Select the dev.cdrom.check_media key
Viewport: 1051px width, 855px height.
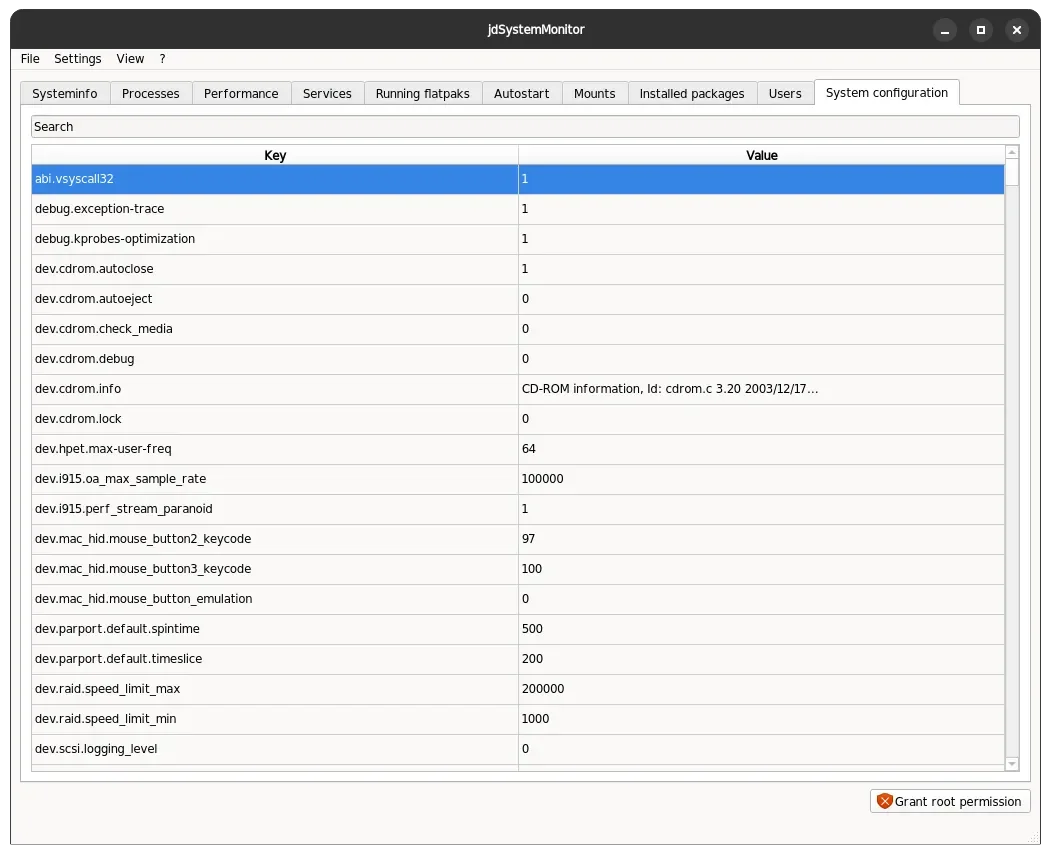(x=275, y=329)
